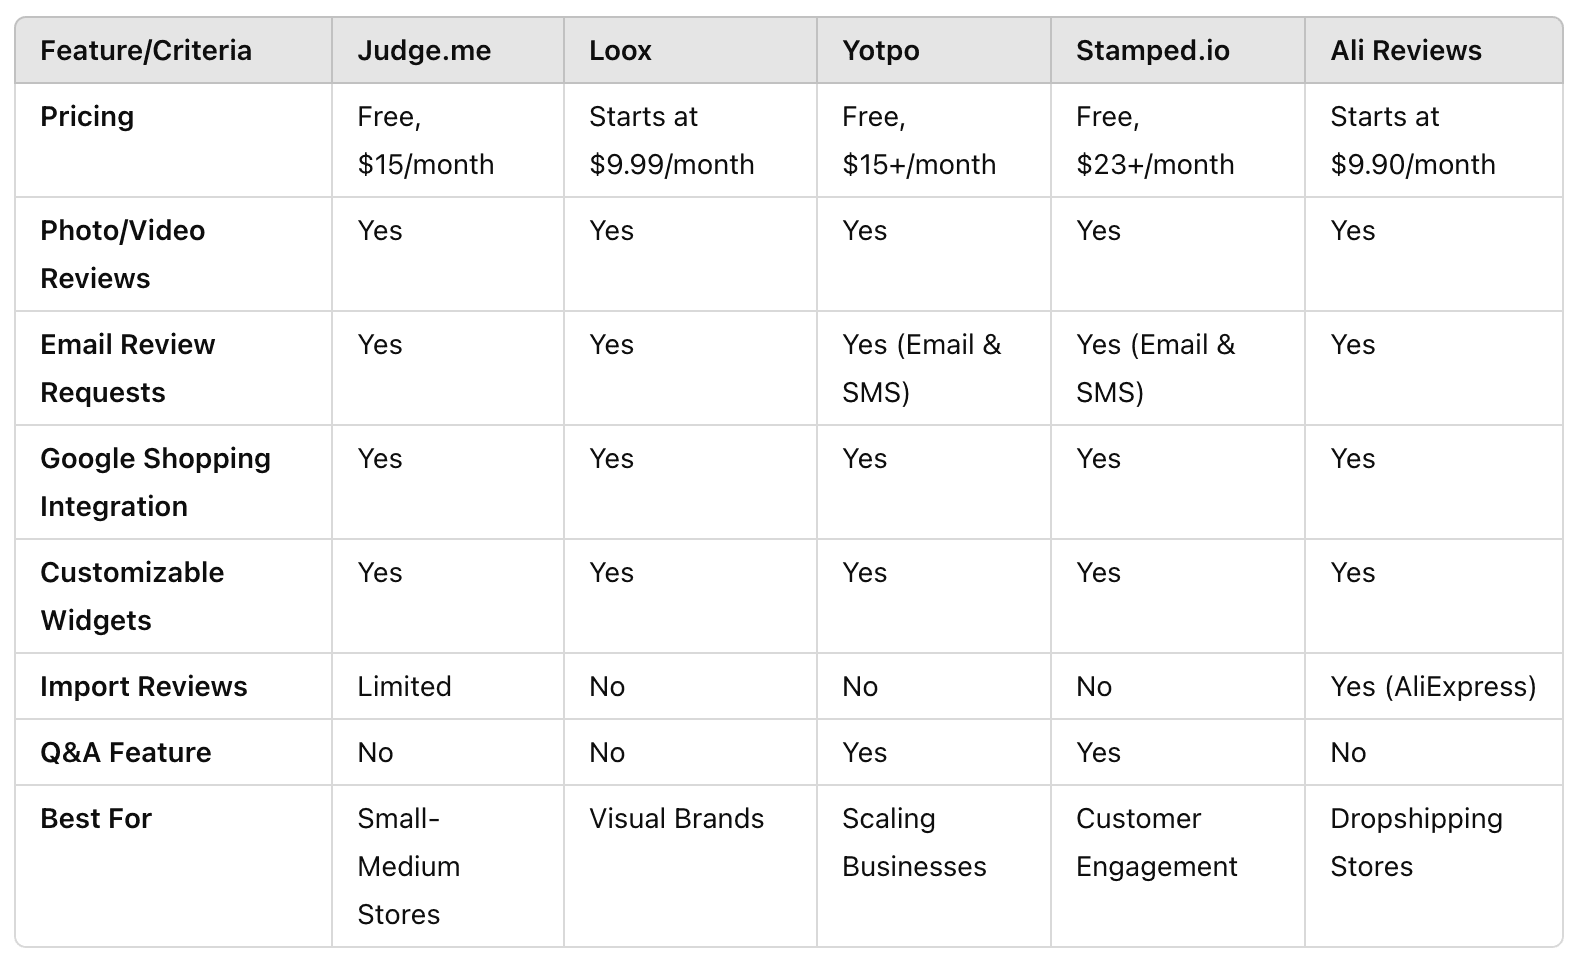This screenshot has height=964, width=1584.
Task: Select the Yotpo column header
Action: tap(880, 51)
